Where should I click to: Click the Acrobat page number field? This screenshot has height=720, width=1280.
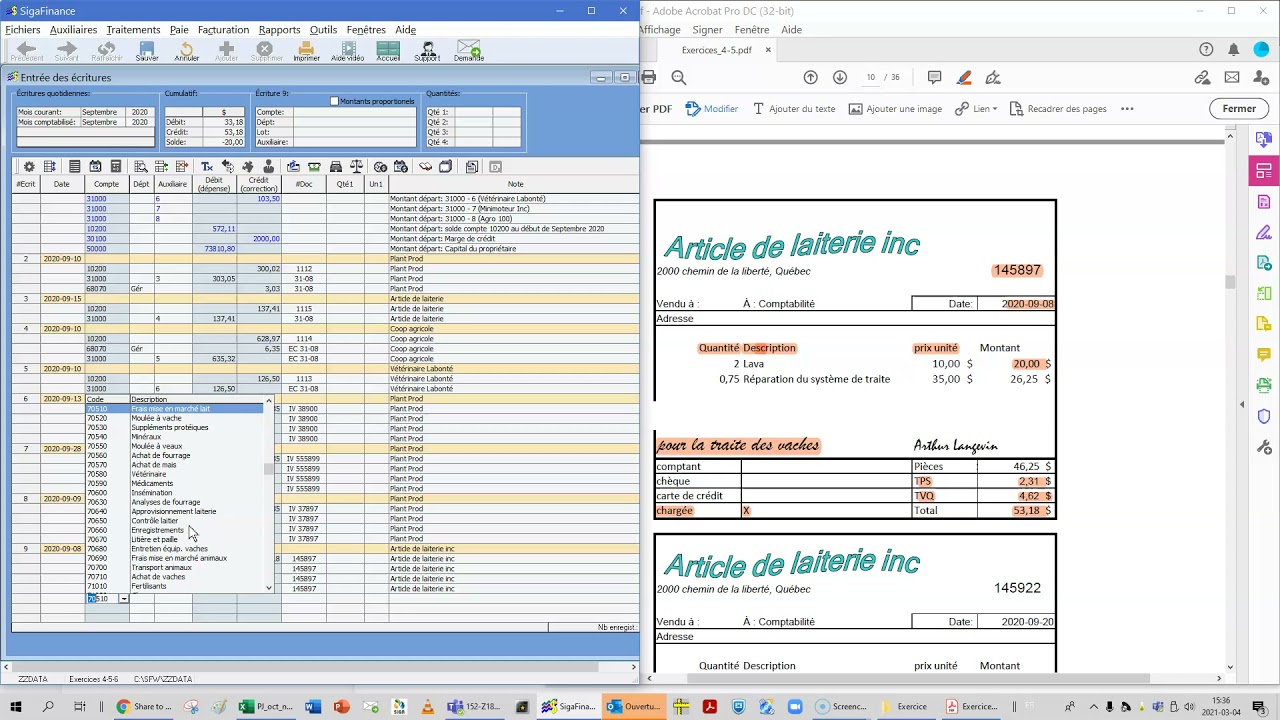pos(871,78)
